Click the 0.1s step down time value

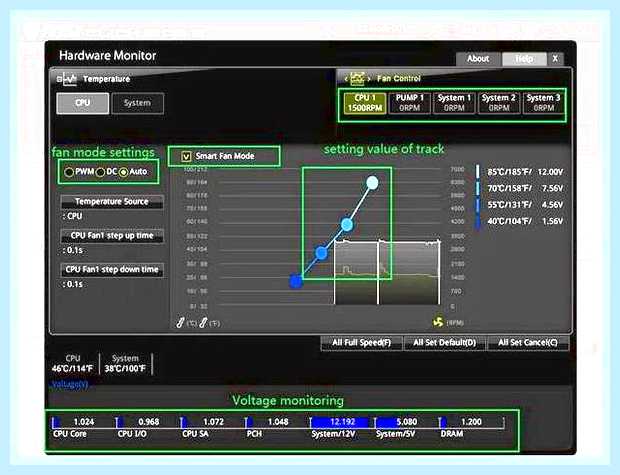tap(73, 284)
